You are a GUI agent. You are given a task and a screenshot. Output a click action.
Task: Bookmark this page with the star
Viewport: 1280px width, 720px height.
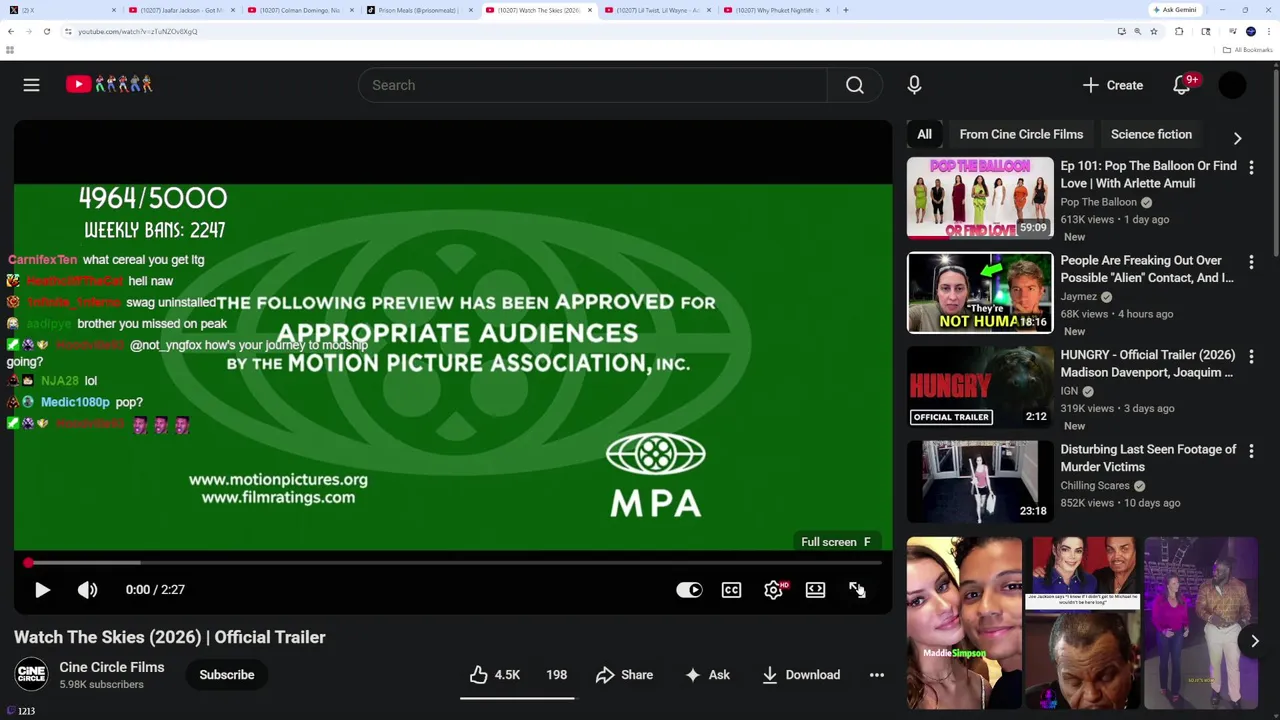coord(1154,31)
